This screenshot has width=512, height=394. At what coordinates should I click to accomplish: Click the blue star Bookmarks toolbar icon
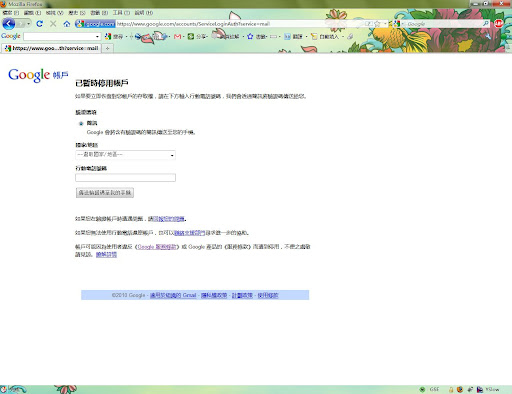(x=250, y=36)
